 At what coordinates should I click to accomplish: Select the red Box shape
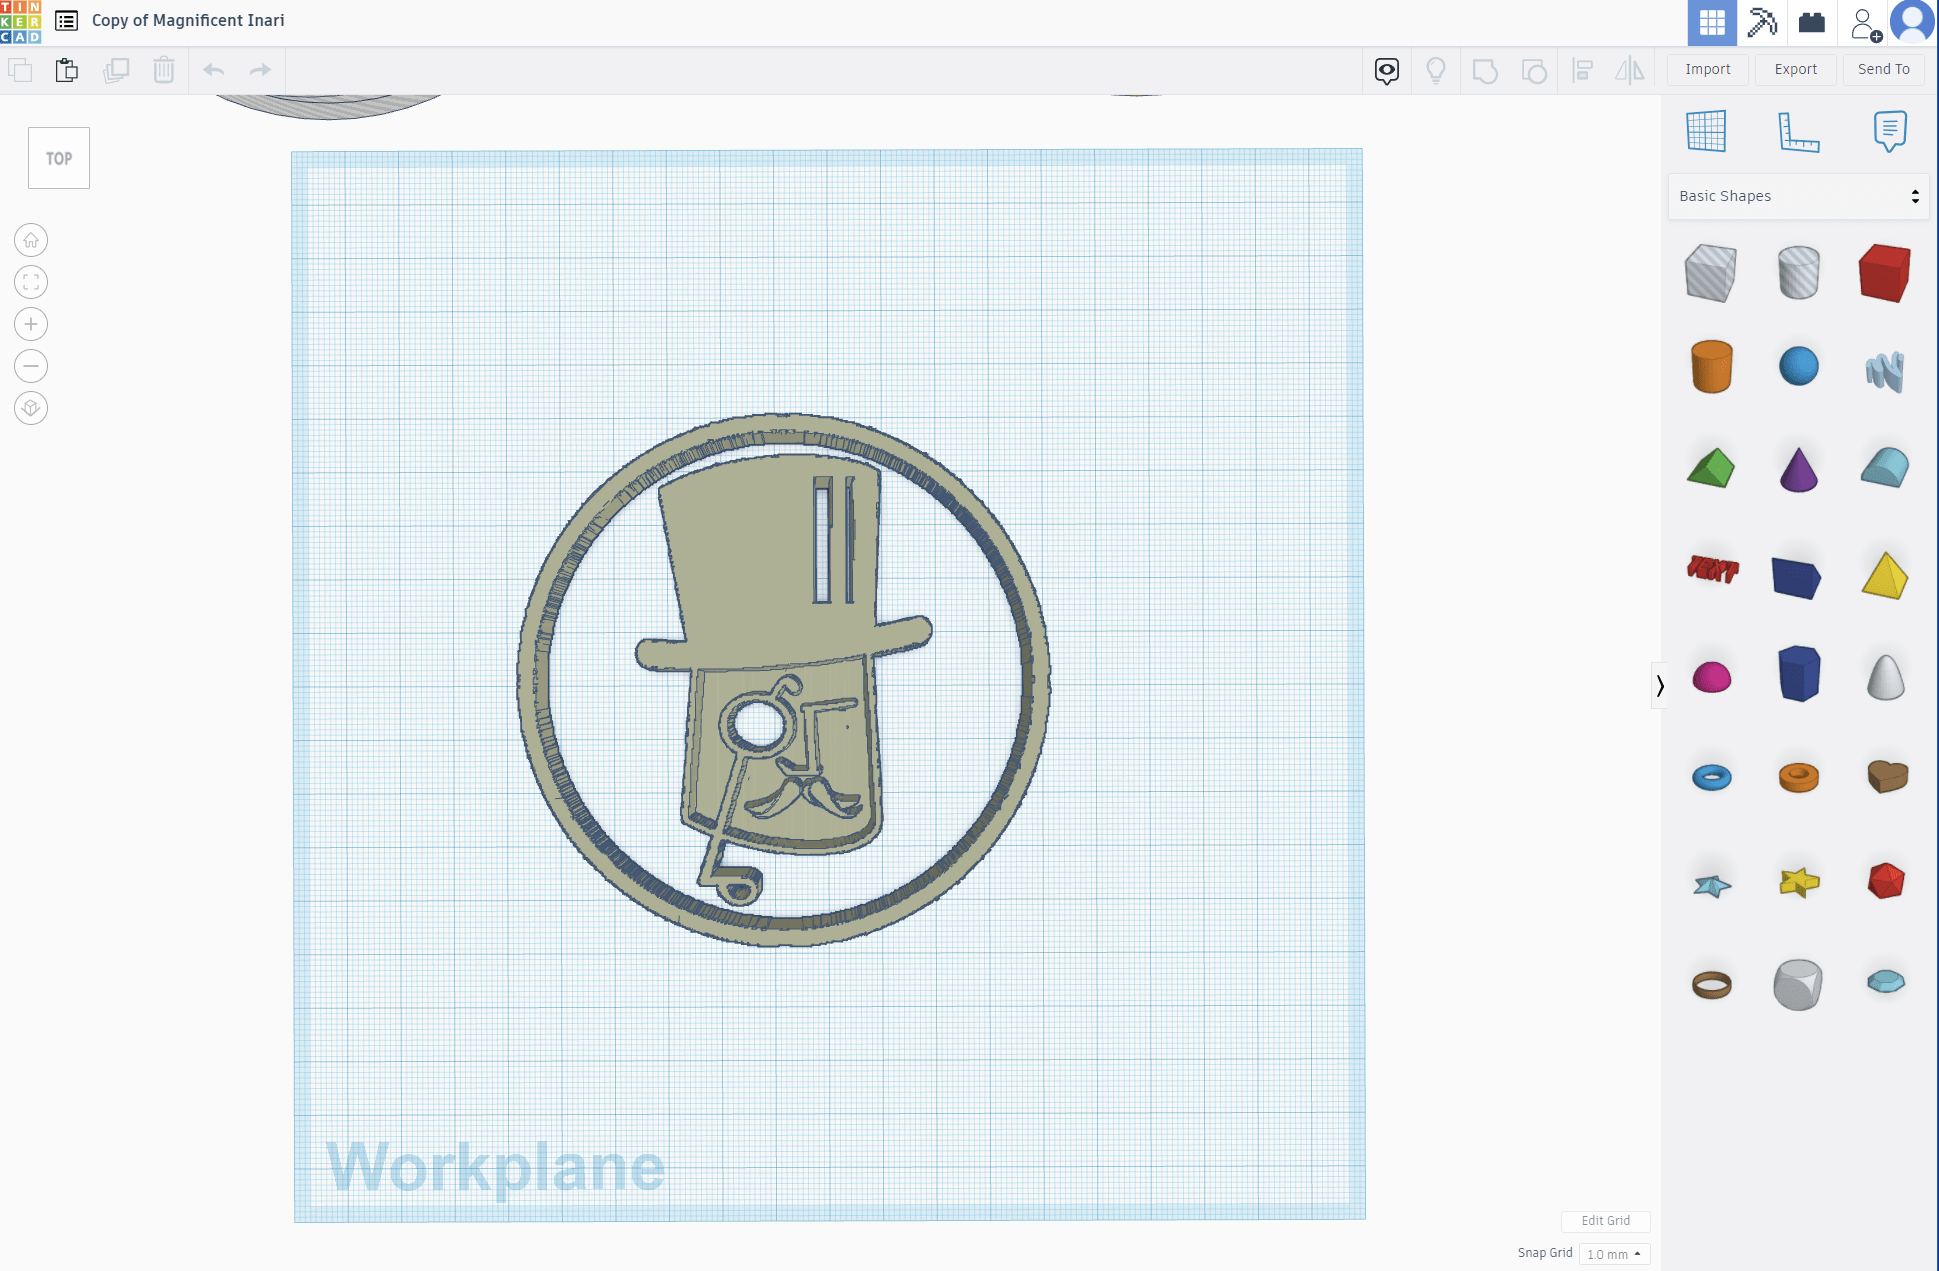pos(1884,272)
